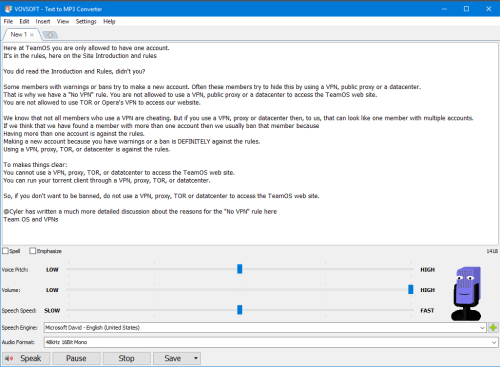The image size is (500, 367).
Task: Click the Save button
Action: (x=172, y=358)
